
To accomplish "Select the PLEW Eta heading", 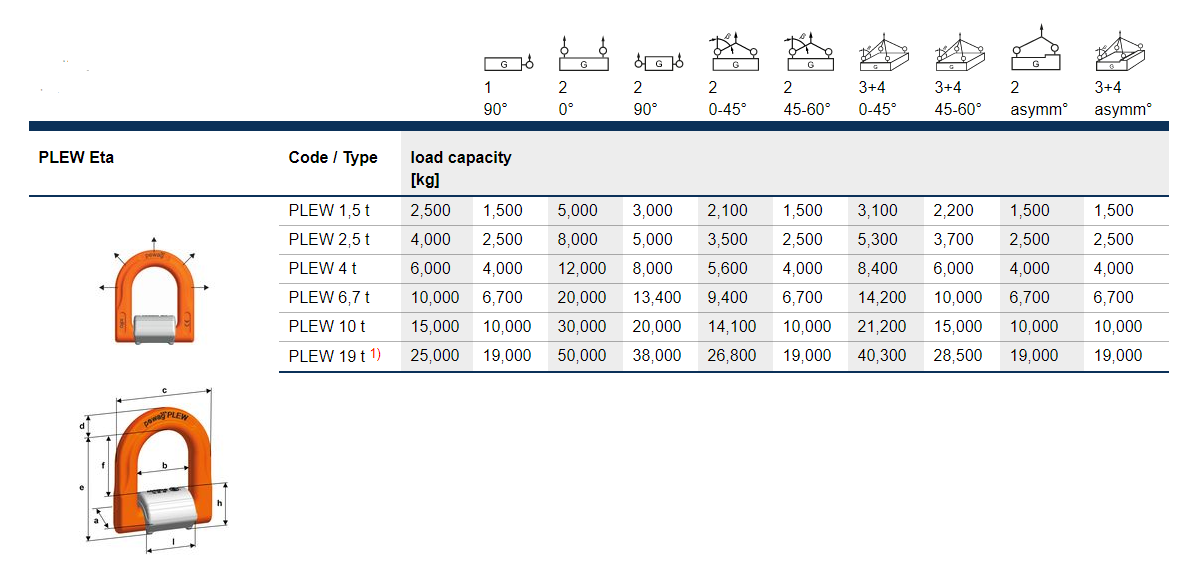I will pyautogui.click(x=76, y=159).
